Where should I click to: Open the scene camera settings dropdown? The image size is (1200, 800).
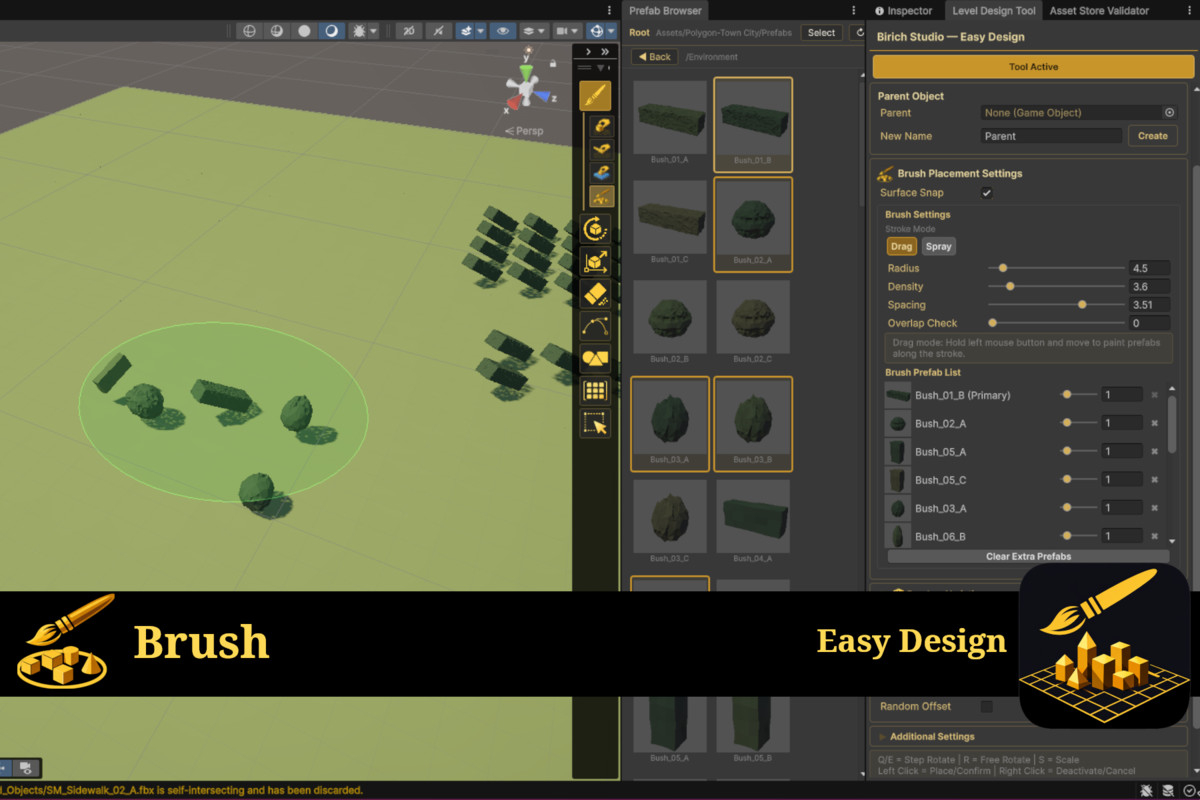click(x=567, y=31)
